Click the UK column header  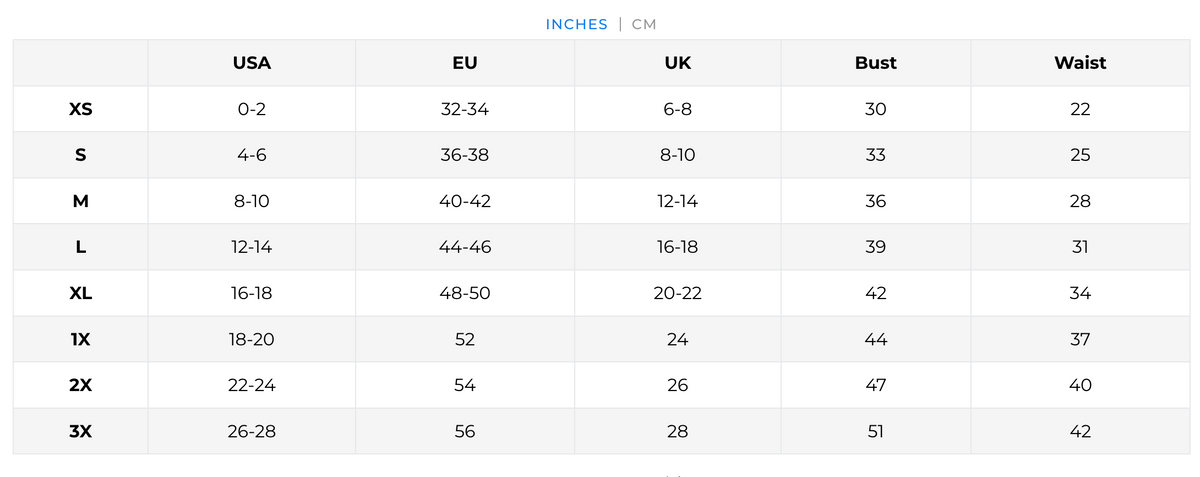(x=677, y=63)
